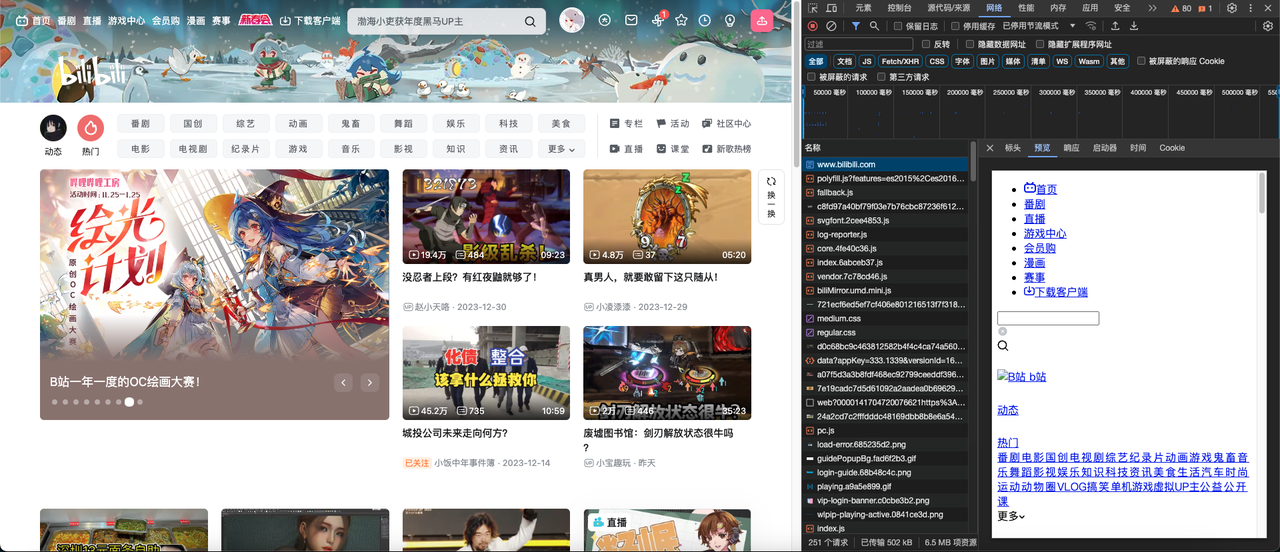Open the 已停用节流模式 throttling dropdown
Screen dimensions: 1280x552
(x=1040, y=26)
